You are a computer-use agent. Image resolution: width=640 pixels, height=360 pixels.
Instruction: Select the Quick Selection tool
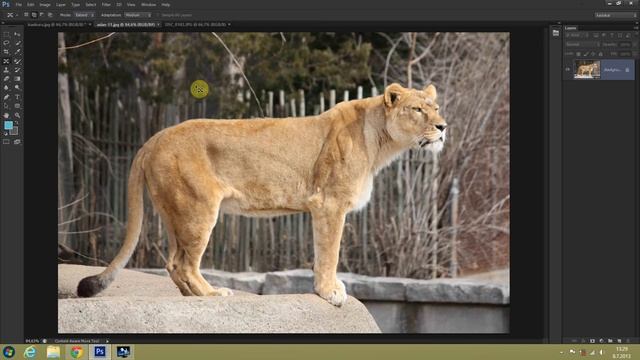(17, 43)
